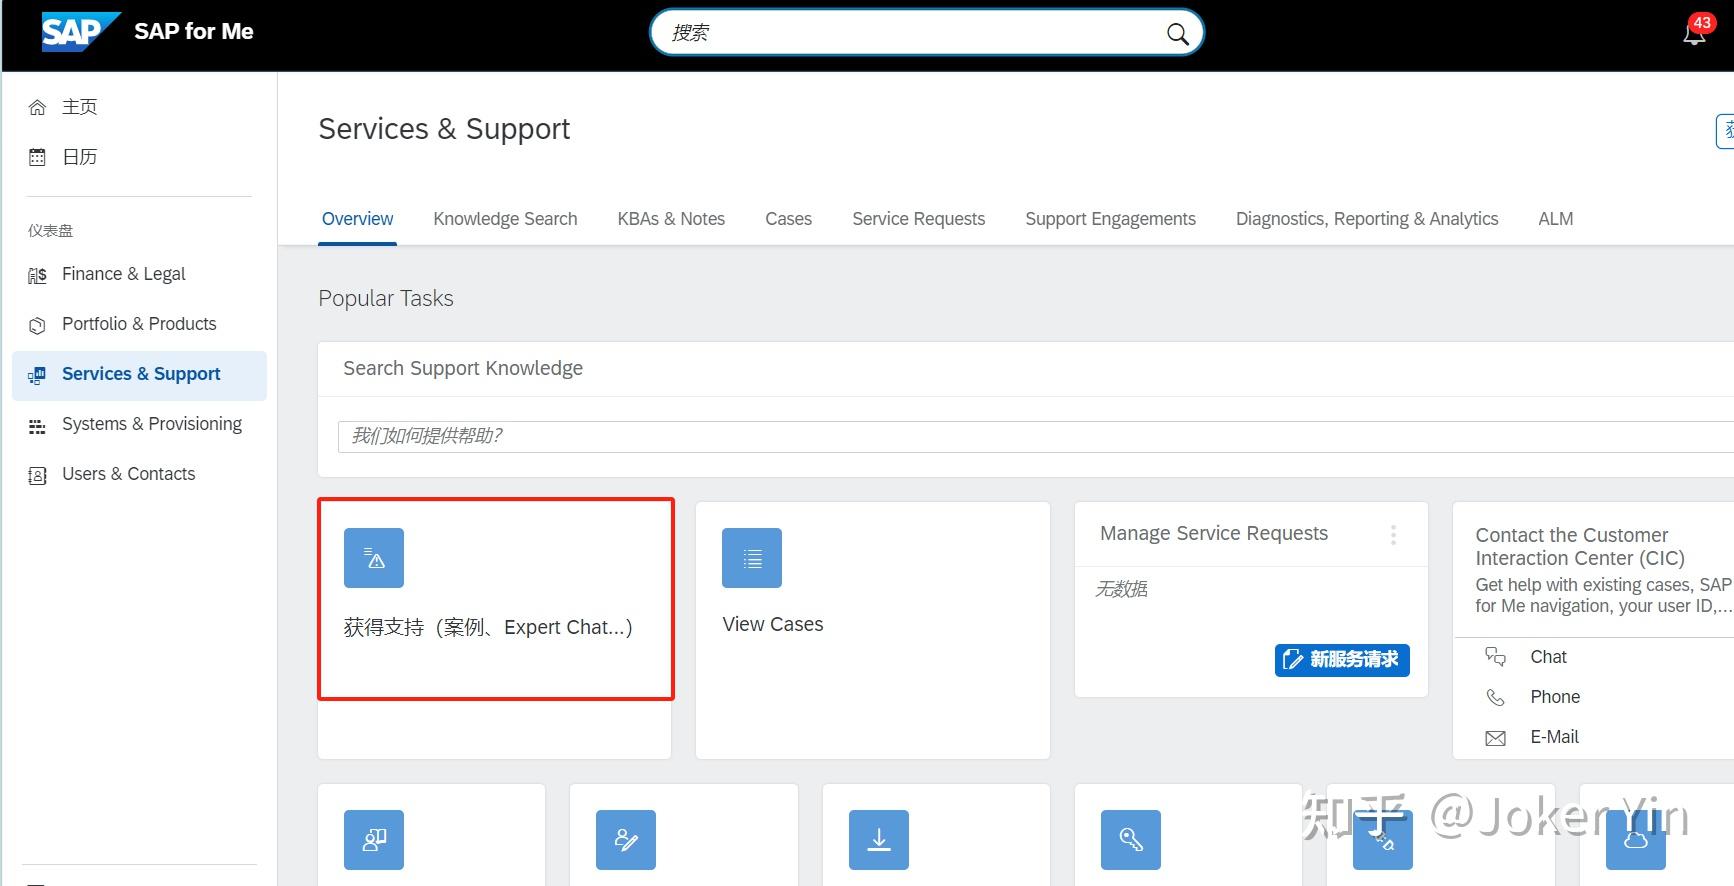The width and height of the screenshot is (1734, 886).
Task: Click the 我们如何提供帮助? knowledge search field
Action: (1036, 436)
